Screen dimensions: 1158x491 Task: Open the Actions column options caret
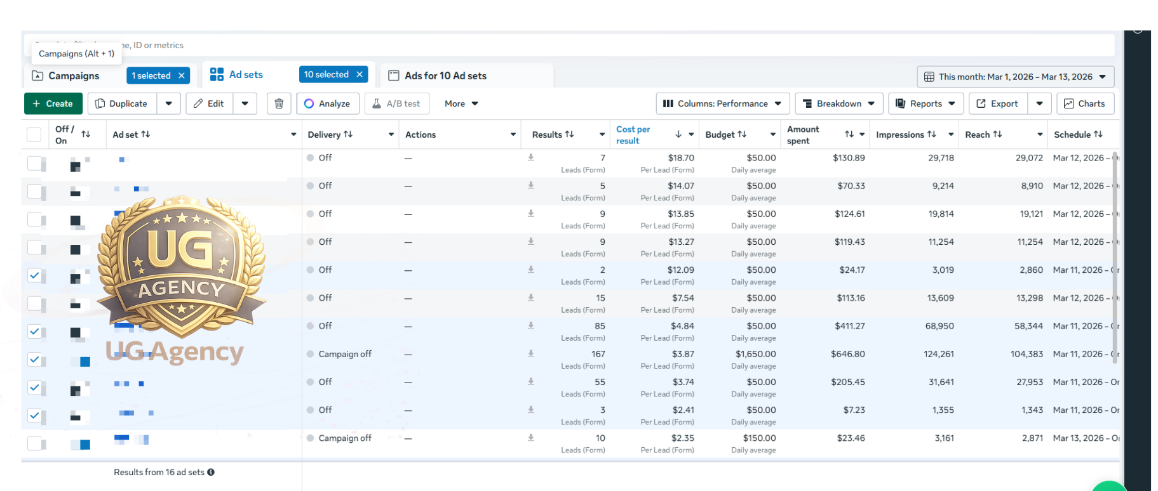(x=513, y=135)
